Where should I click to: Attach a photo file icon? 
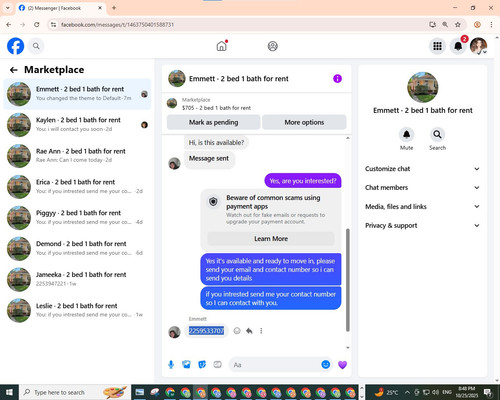coord(186,365)
